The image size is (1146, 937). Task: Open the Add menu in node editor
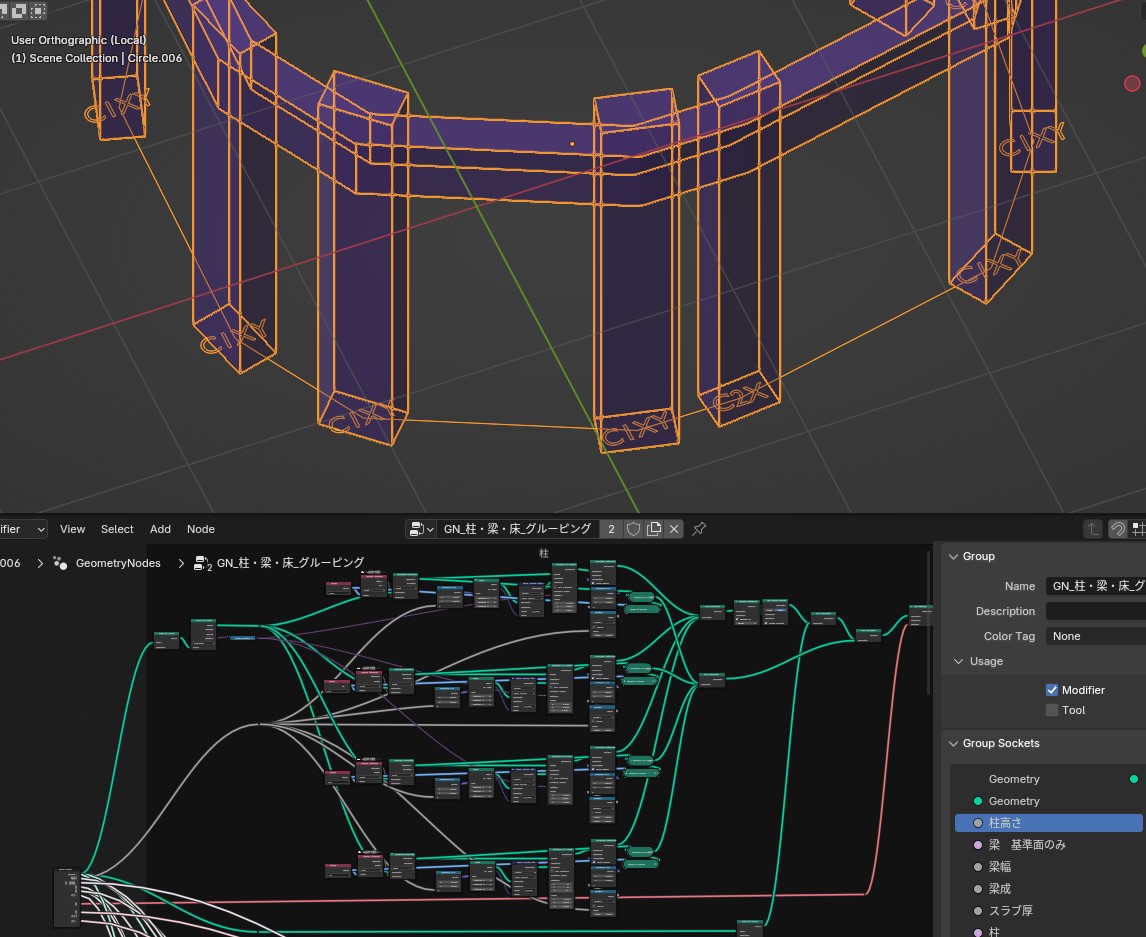160,529
